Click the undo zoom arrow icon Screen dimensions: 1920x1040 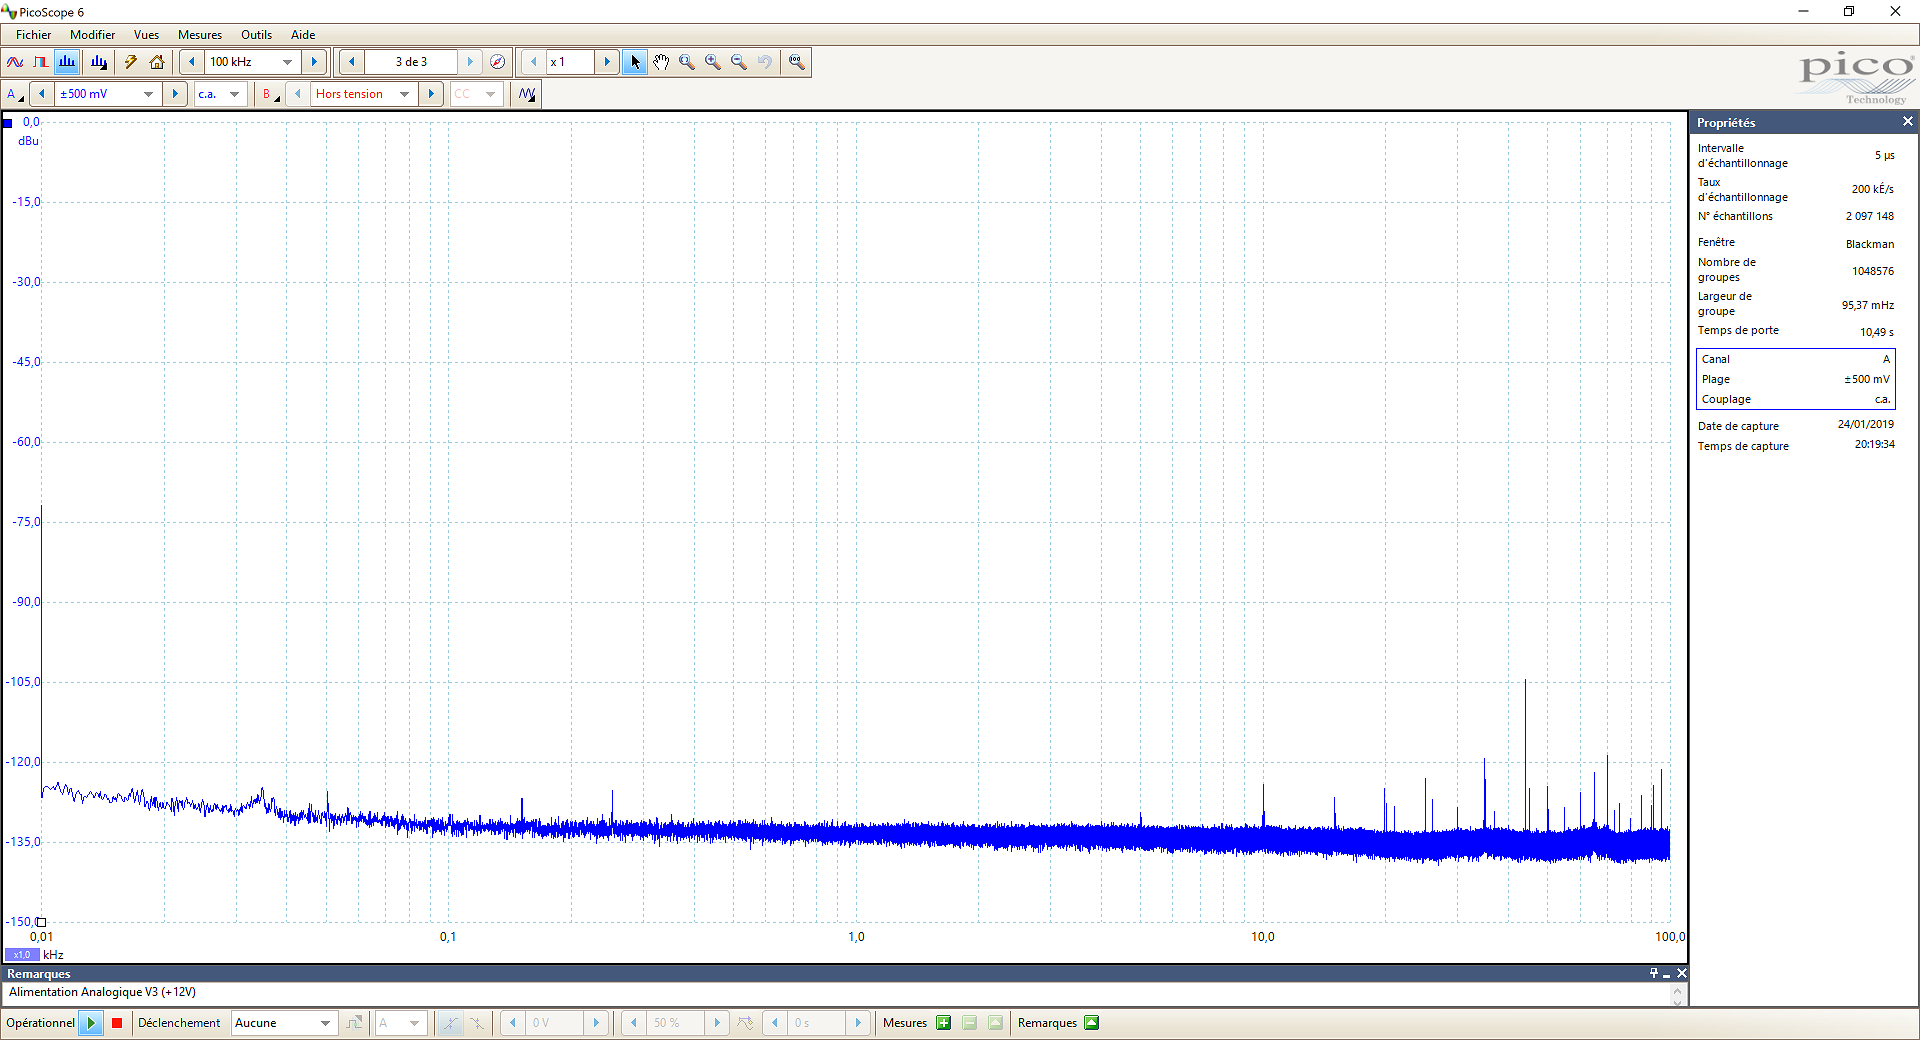765,62
